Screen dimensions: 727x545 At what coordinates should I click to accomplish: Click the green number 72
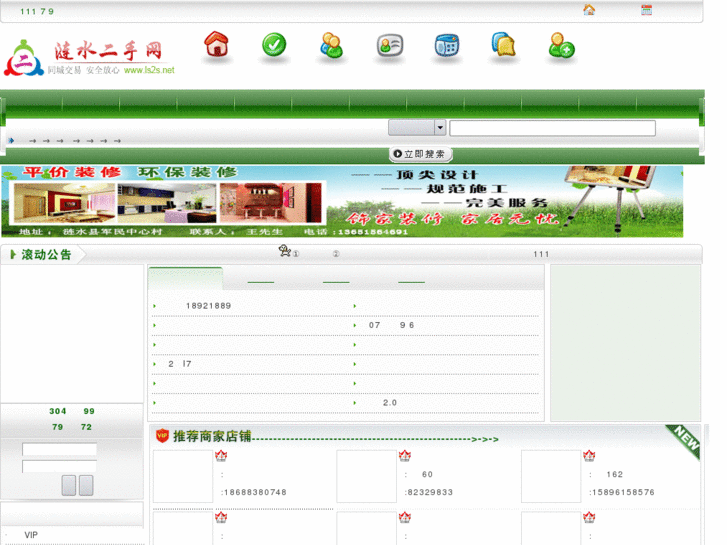(86, 427)
